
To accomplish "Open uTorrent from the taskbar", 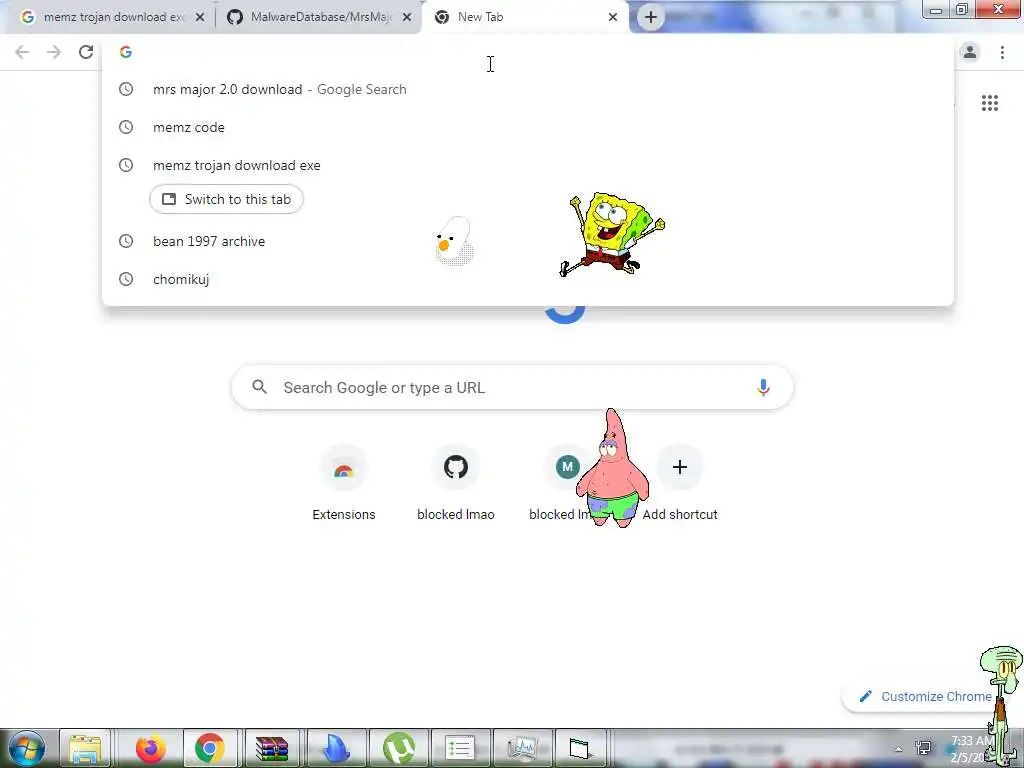I will coord(398,748).
